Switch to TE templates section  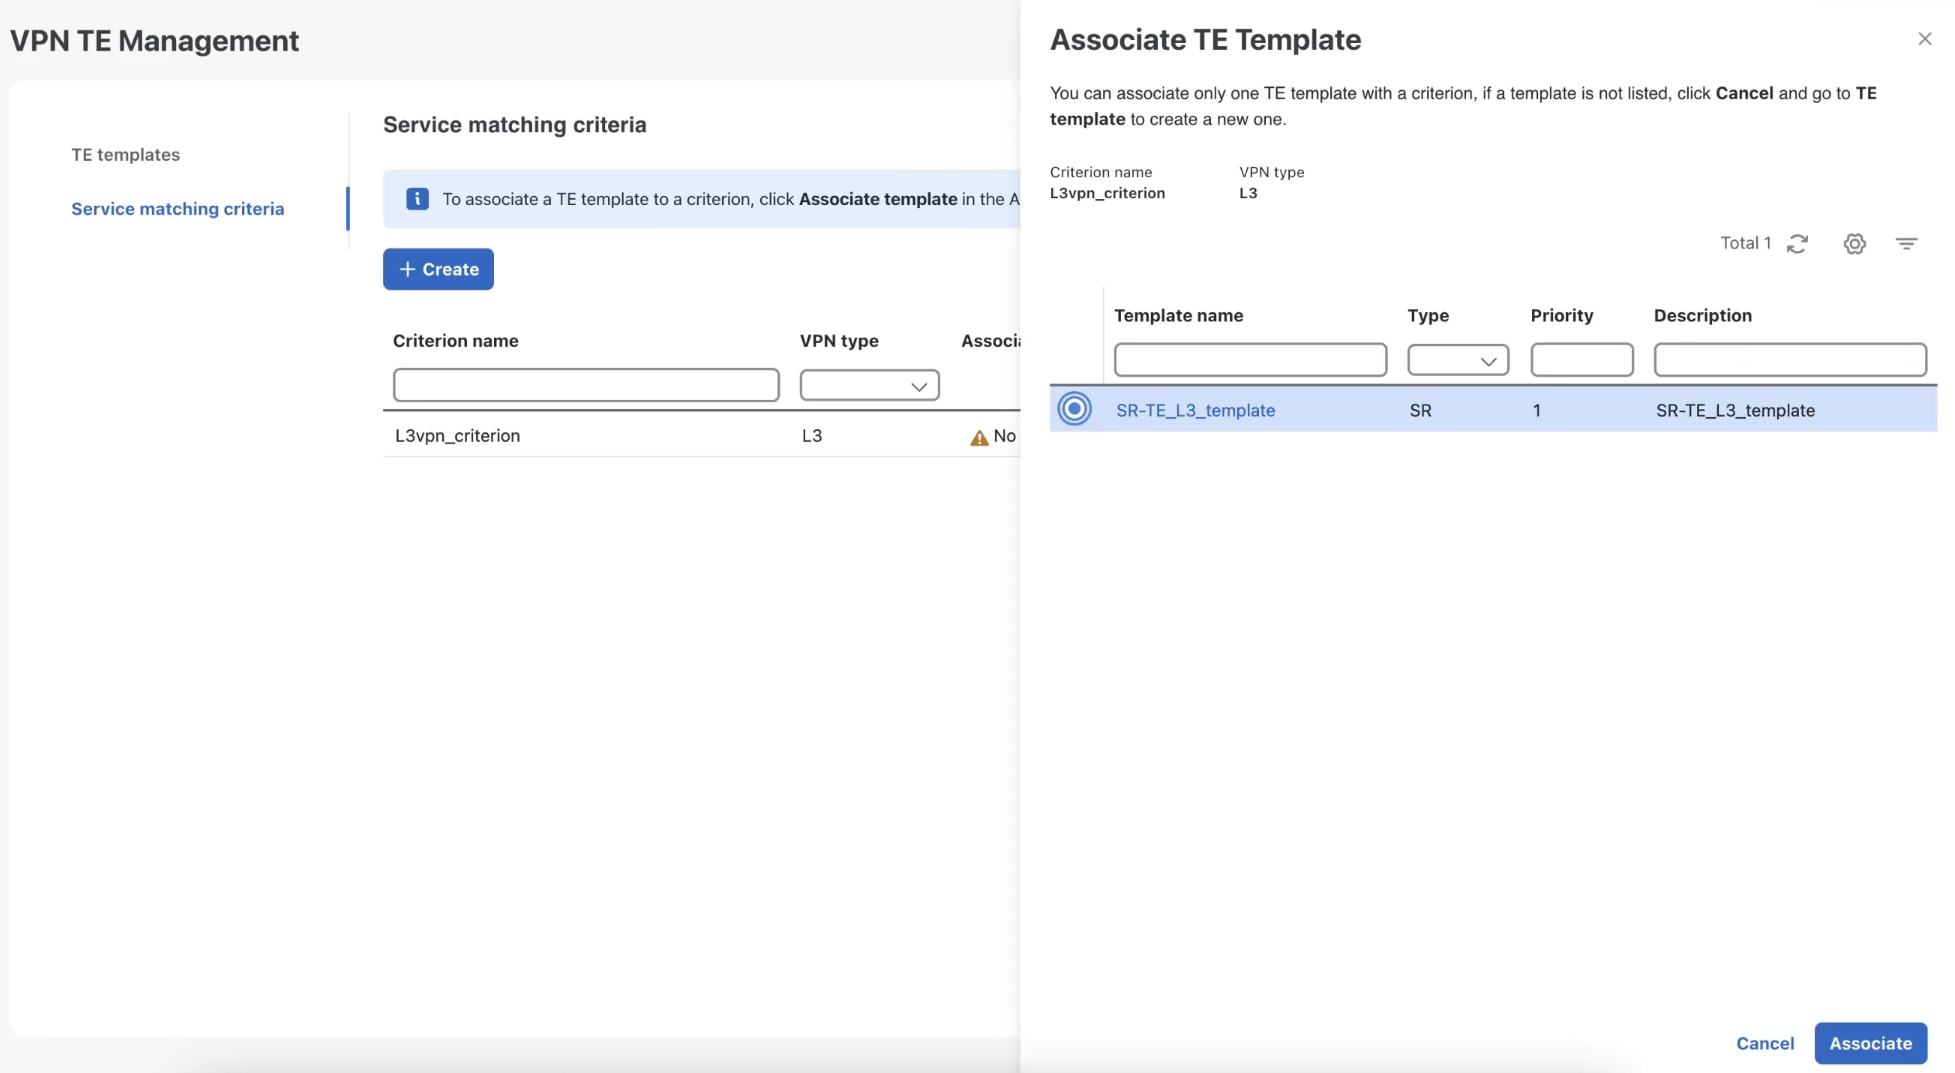coord(125,154)
